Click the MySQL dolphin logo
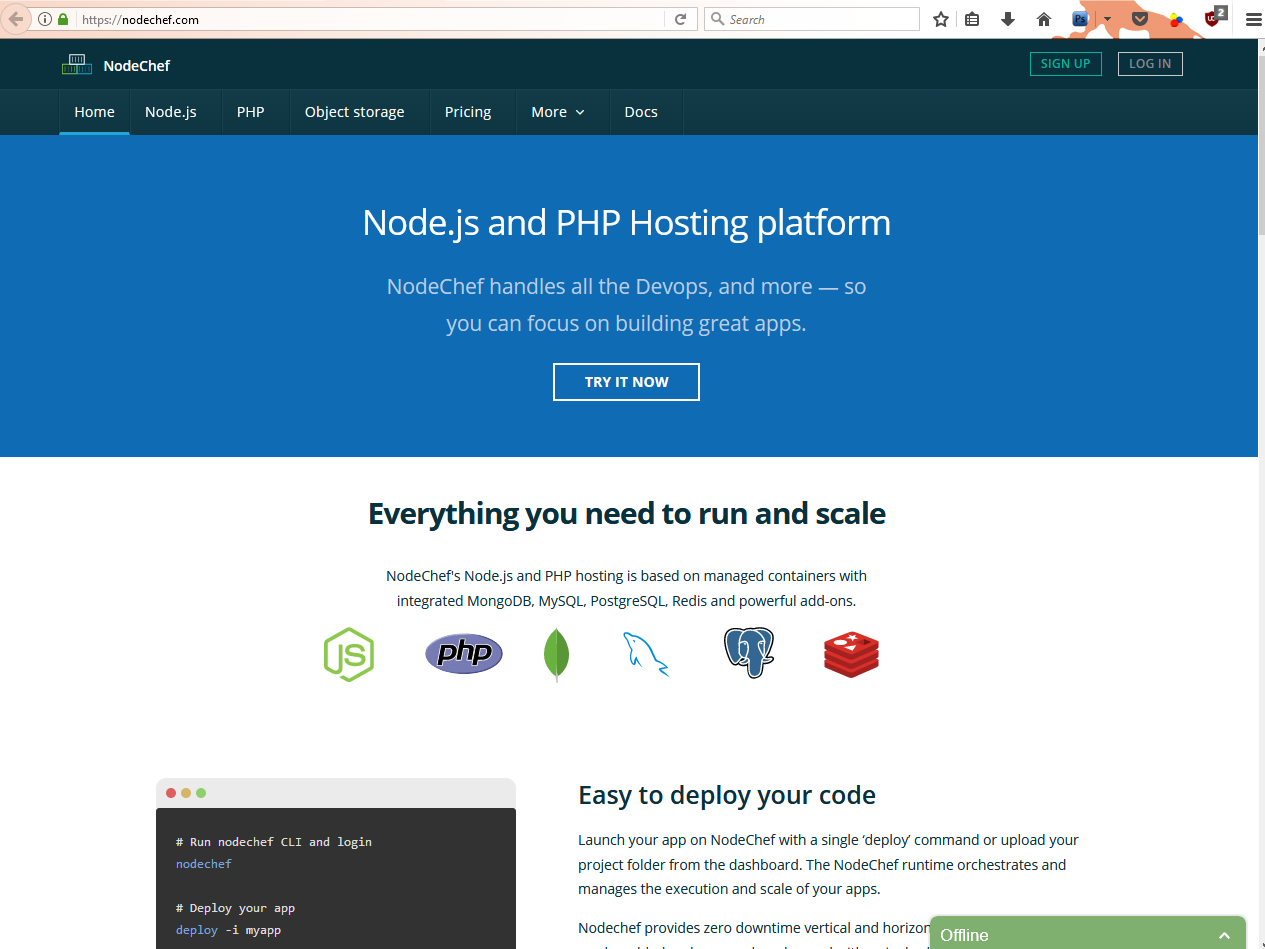 tap(645, 654)
